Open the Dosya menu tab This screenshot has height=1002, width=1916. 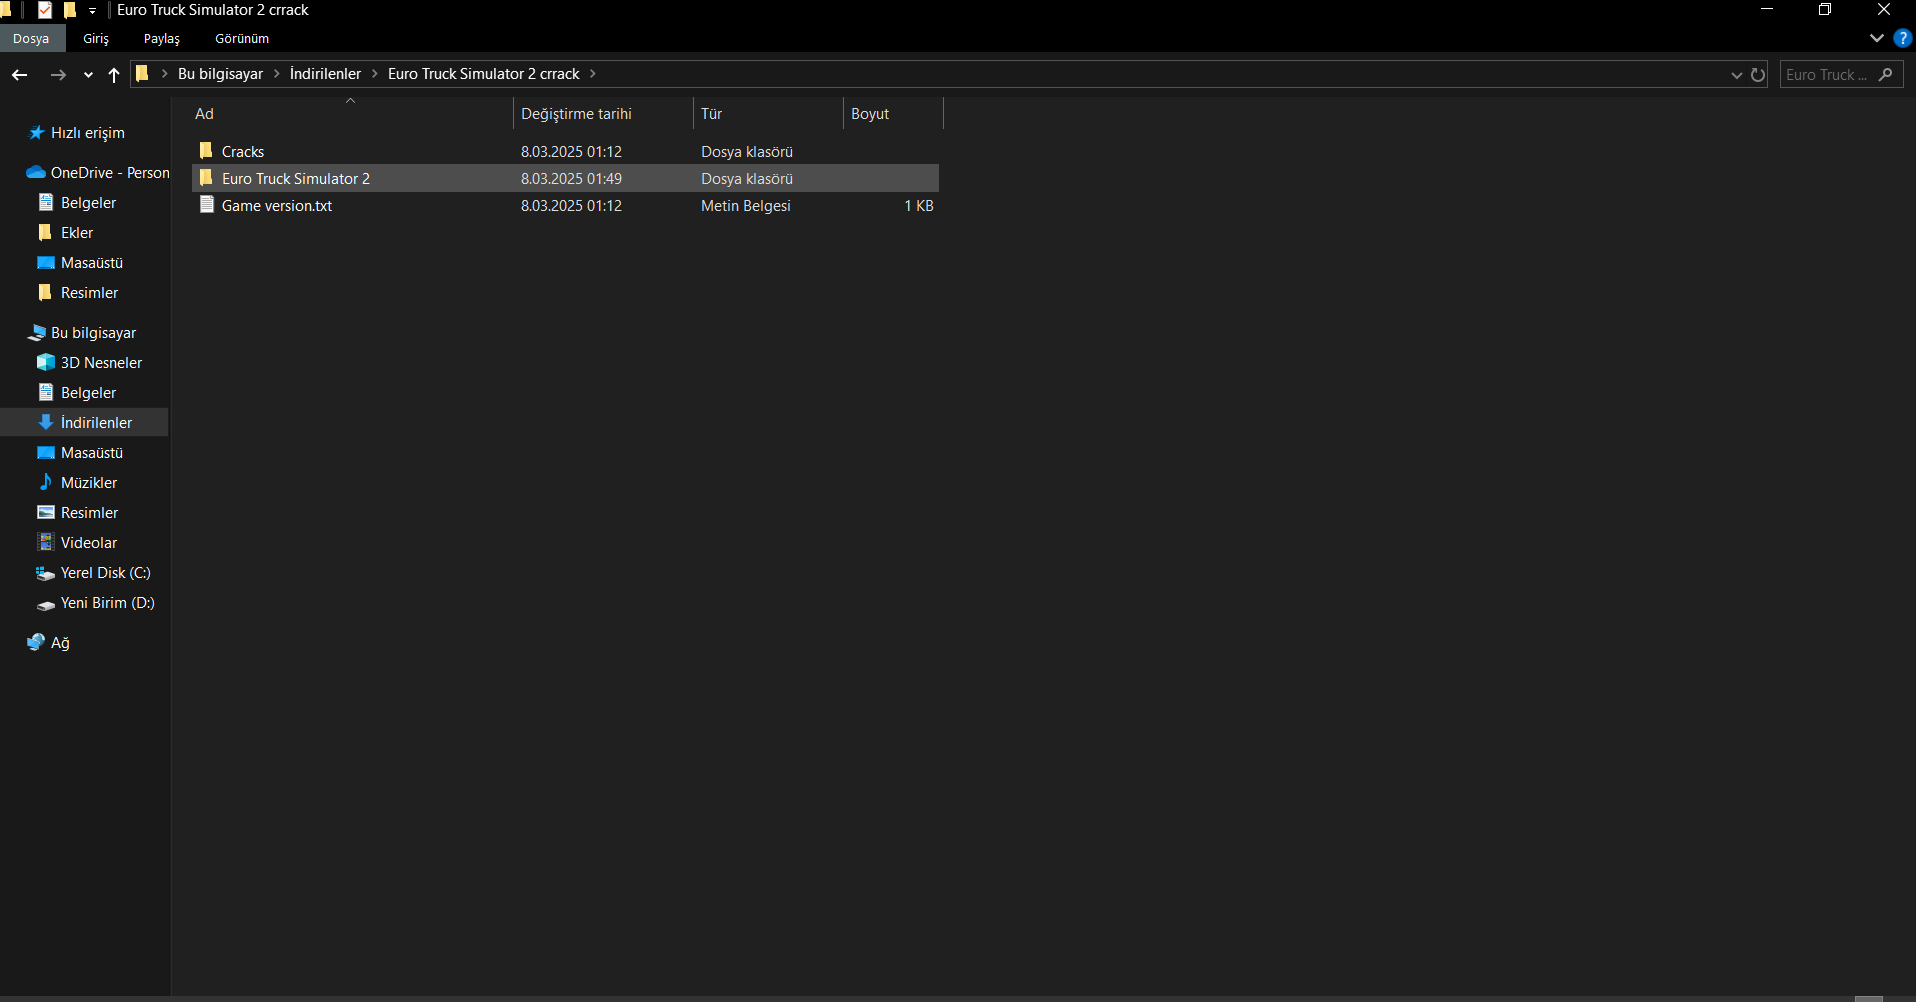point(31,38)
